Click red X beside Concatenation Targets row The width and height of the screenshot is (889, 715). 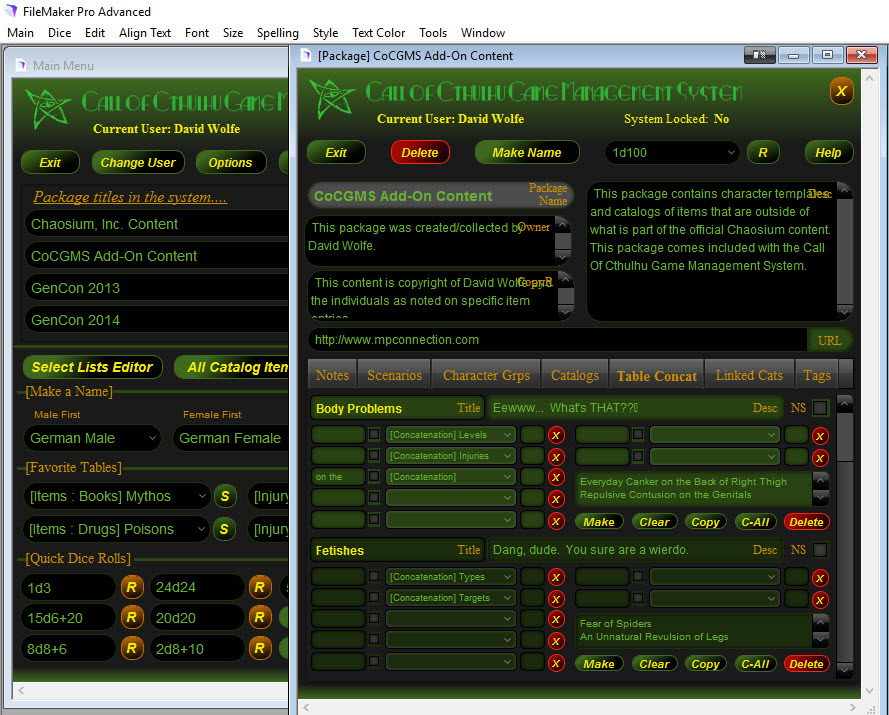[556, 598]
